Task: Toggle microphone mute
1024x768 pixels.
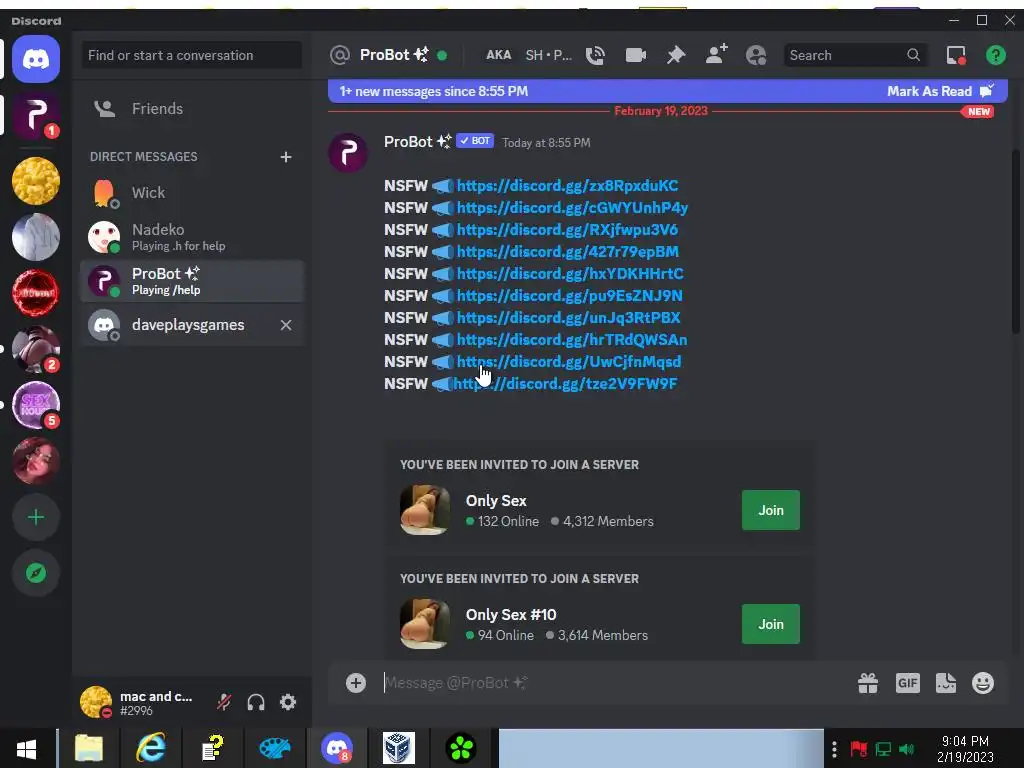Action: [224, 702]
